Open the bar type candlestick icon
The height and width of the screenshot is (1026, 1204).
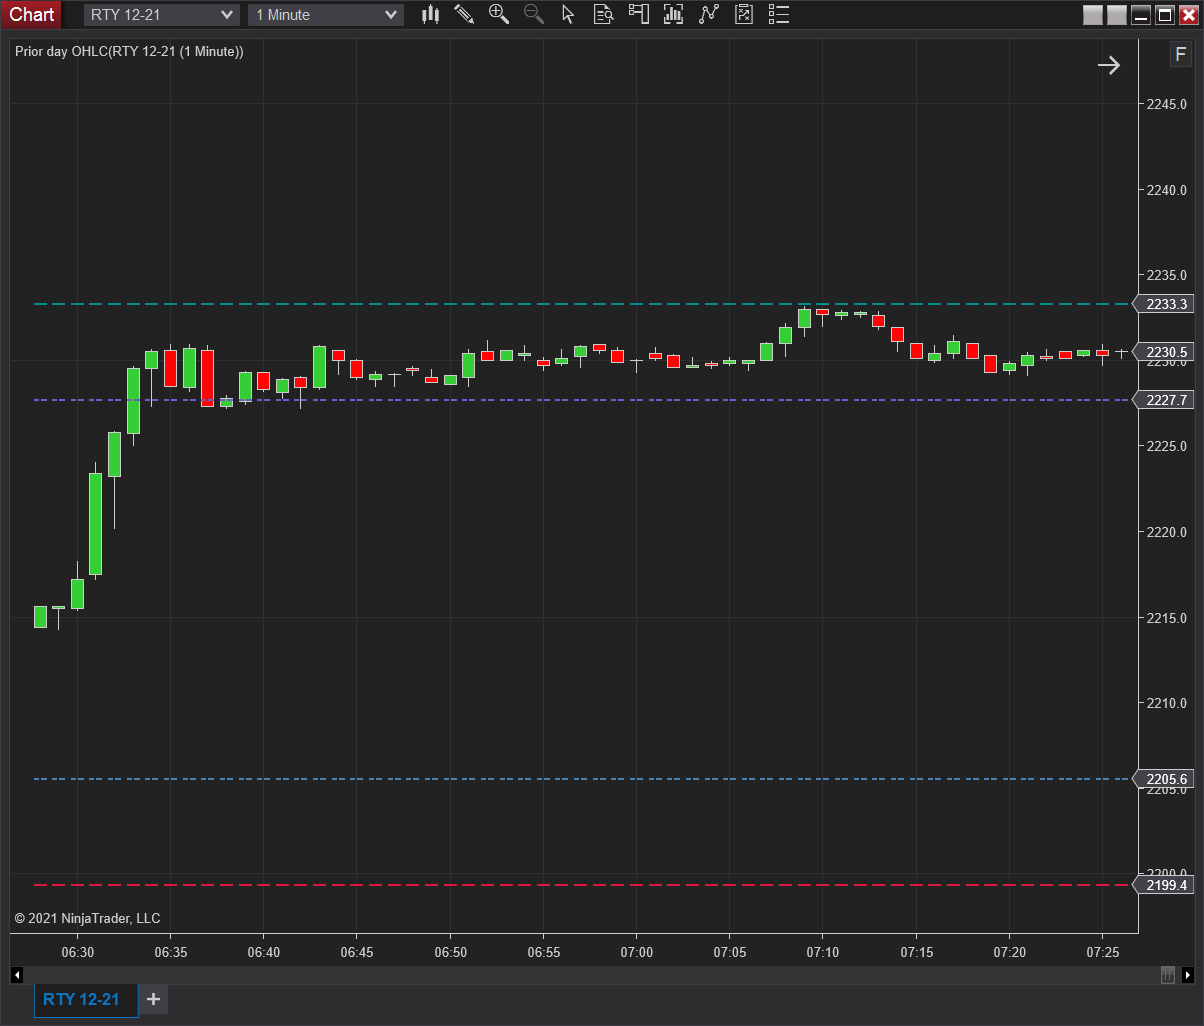[431, 14]
